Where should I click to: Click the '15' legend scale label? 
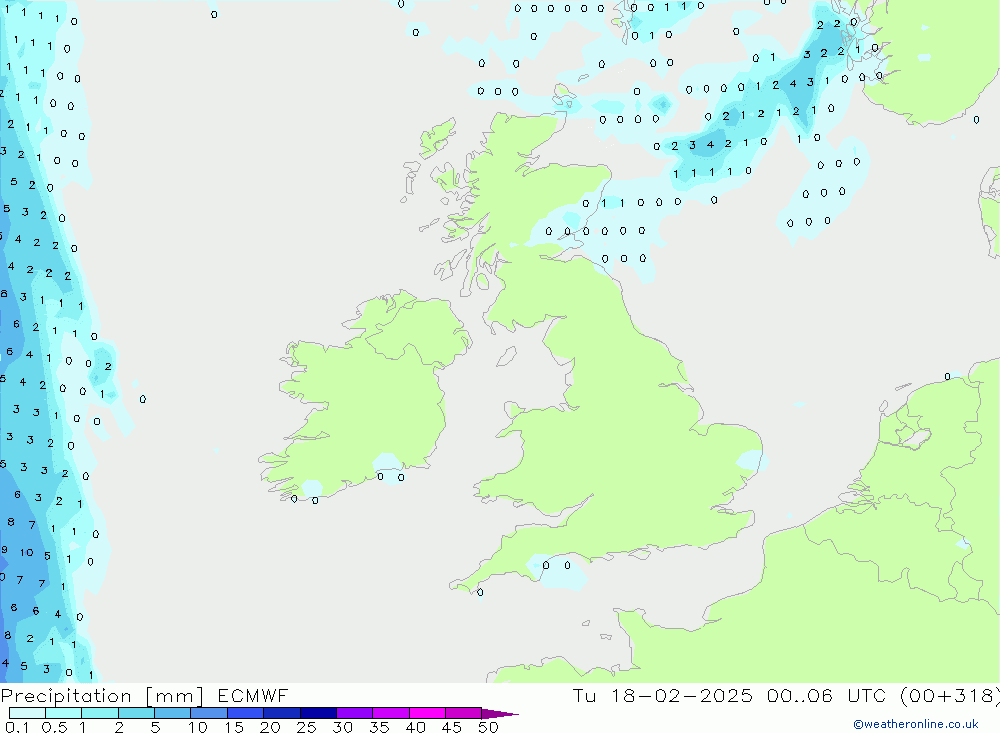point(233,727)
